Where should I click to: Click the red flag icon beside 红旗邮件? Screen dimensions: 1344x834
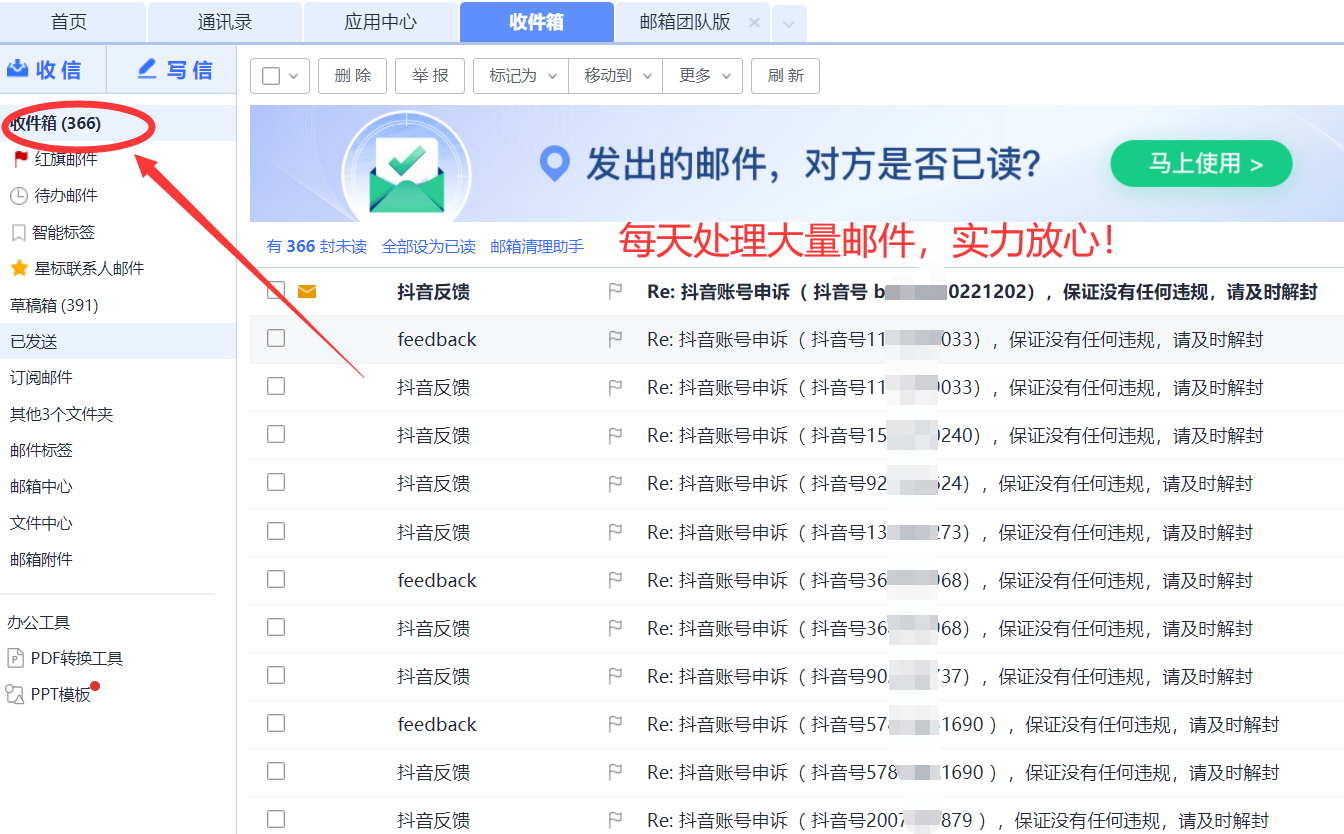click(x=21, y=159)
